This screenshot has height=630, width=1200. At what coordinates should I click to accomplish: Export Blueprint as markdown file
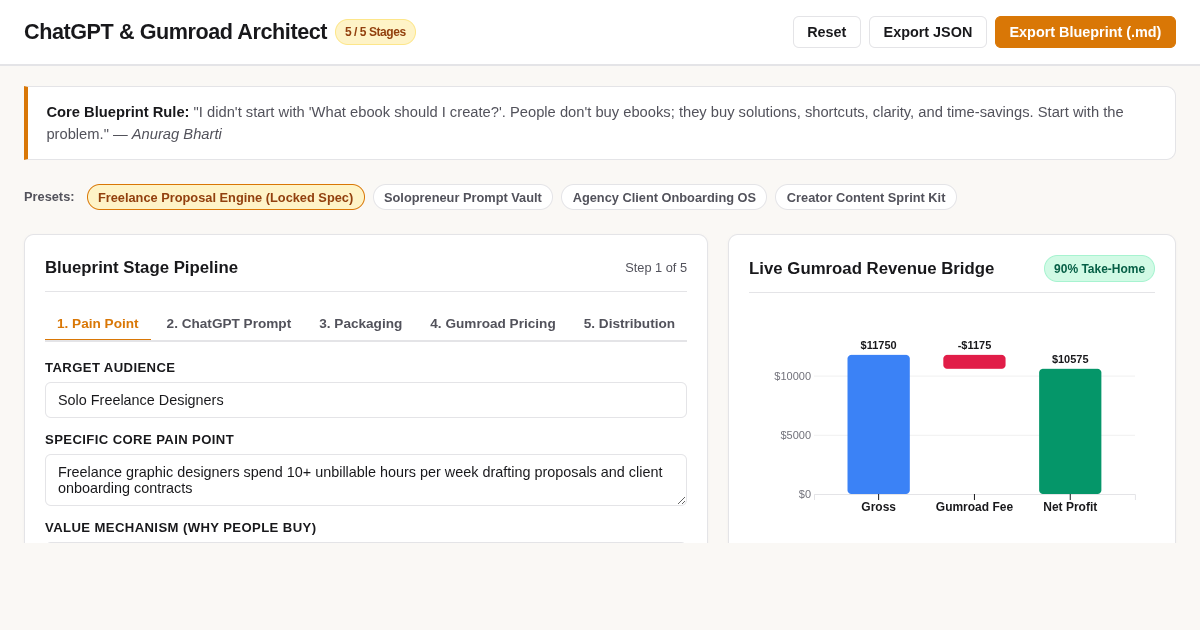pos(1085,32)
